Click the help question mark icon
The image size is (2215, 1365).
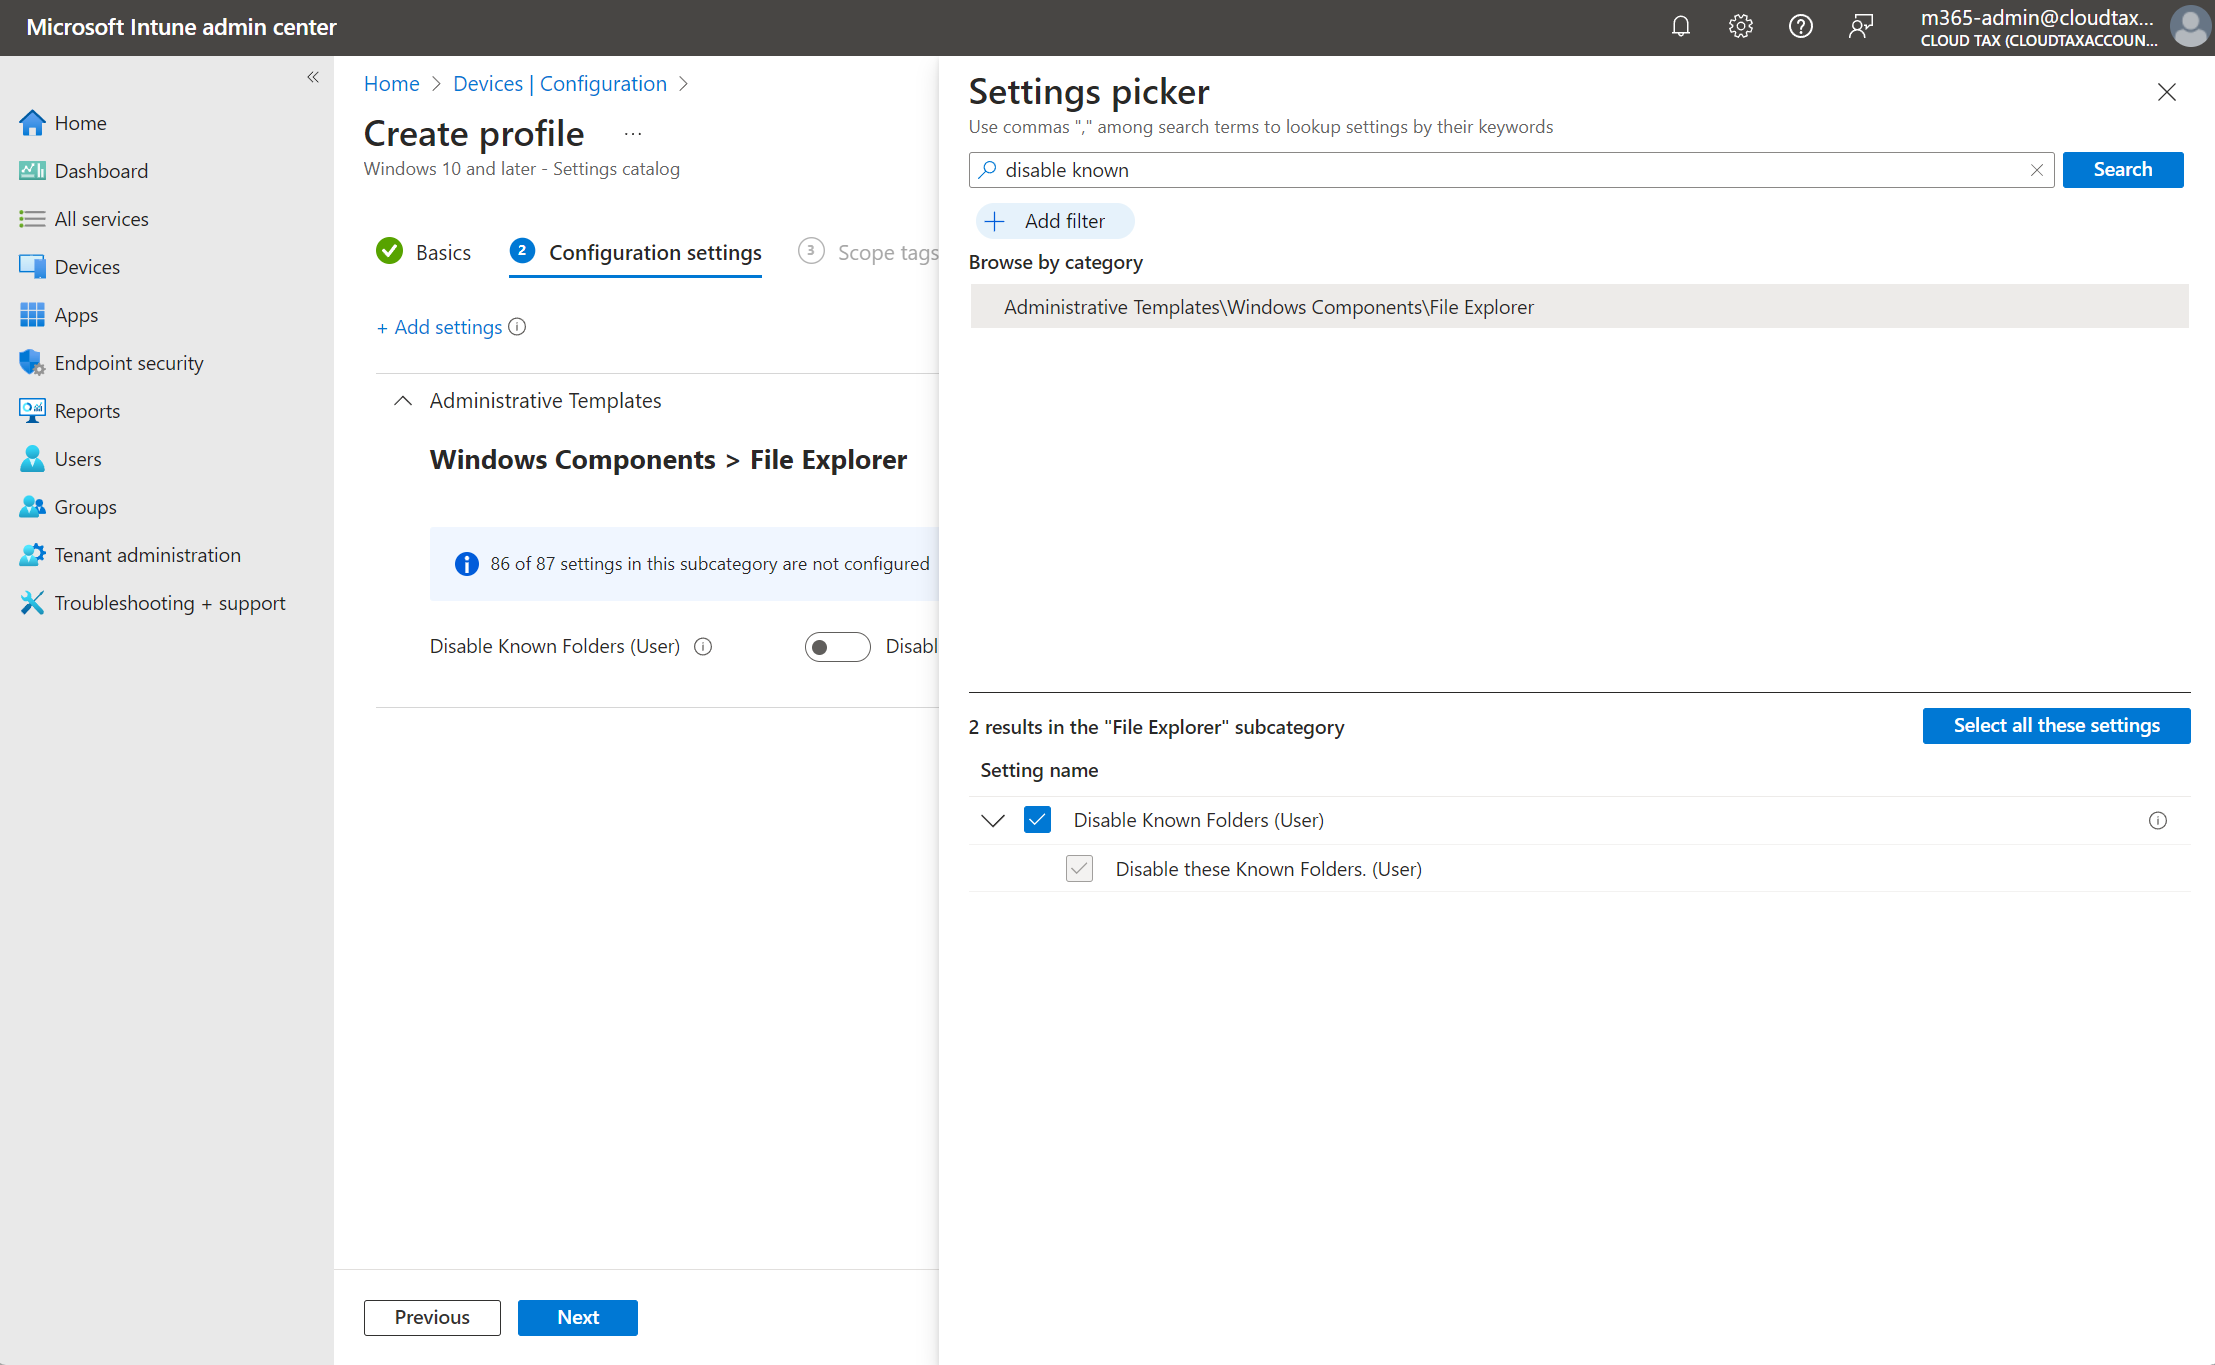point(1800,27)
